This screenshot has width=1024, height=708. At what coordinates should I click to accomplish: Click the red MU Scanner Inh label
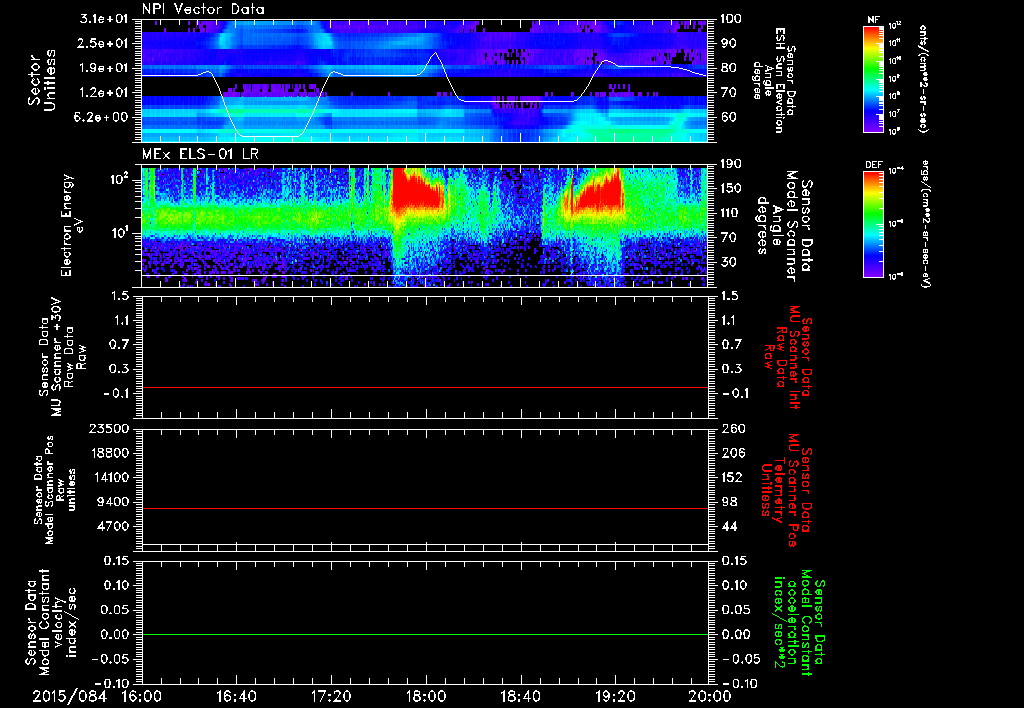pyautogui.click(x=788, y=357)
